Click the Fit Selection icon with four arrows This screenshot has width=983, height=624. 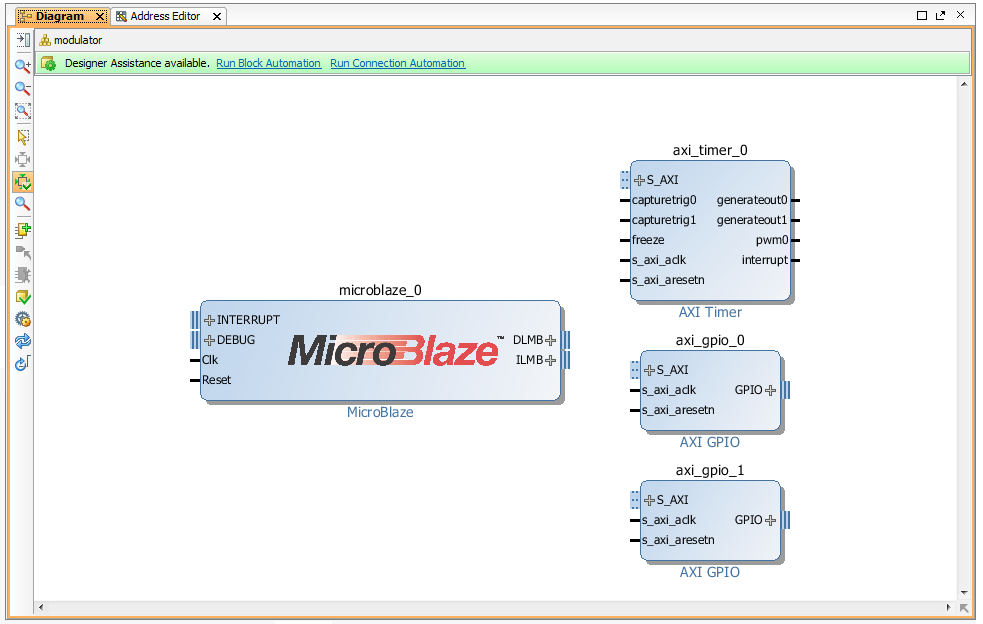[23, 159]
